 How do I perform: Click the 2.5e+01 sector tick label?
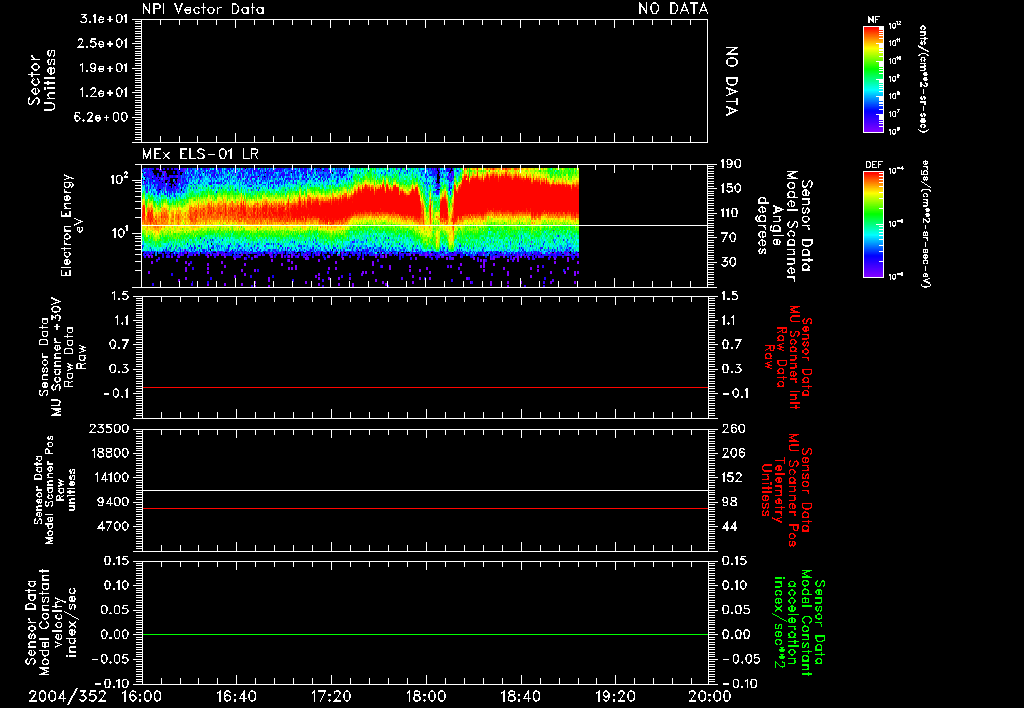coord(104,43)
